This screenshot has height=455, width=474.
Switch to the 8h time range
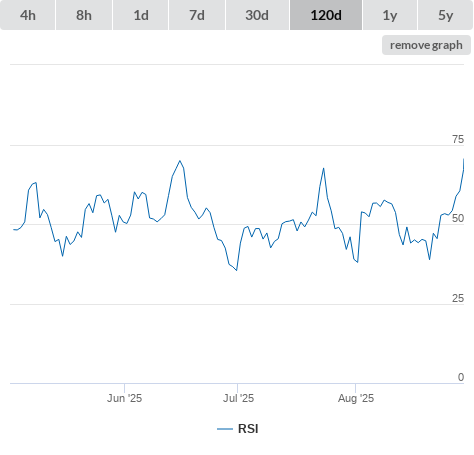(84, 15)
